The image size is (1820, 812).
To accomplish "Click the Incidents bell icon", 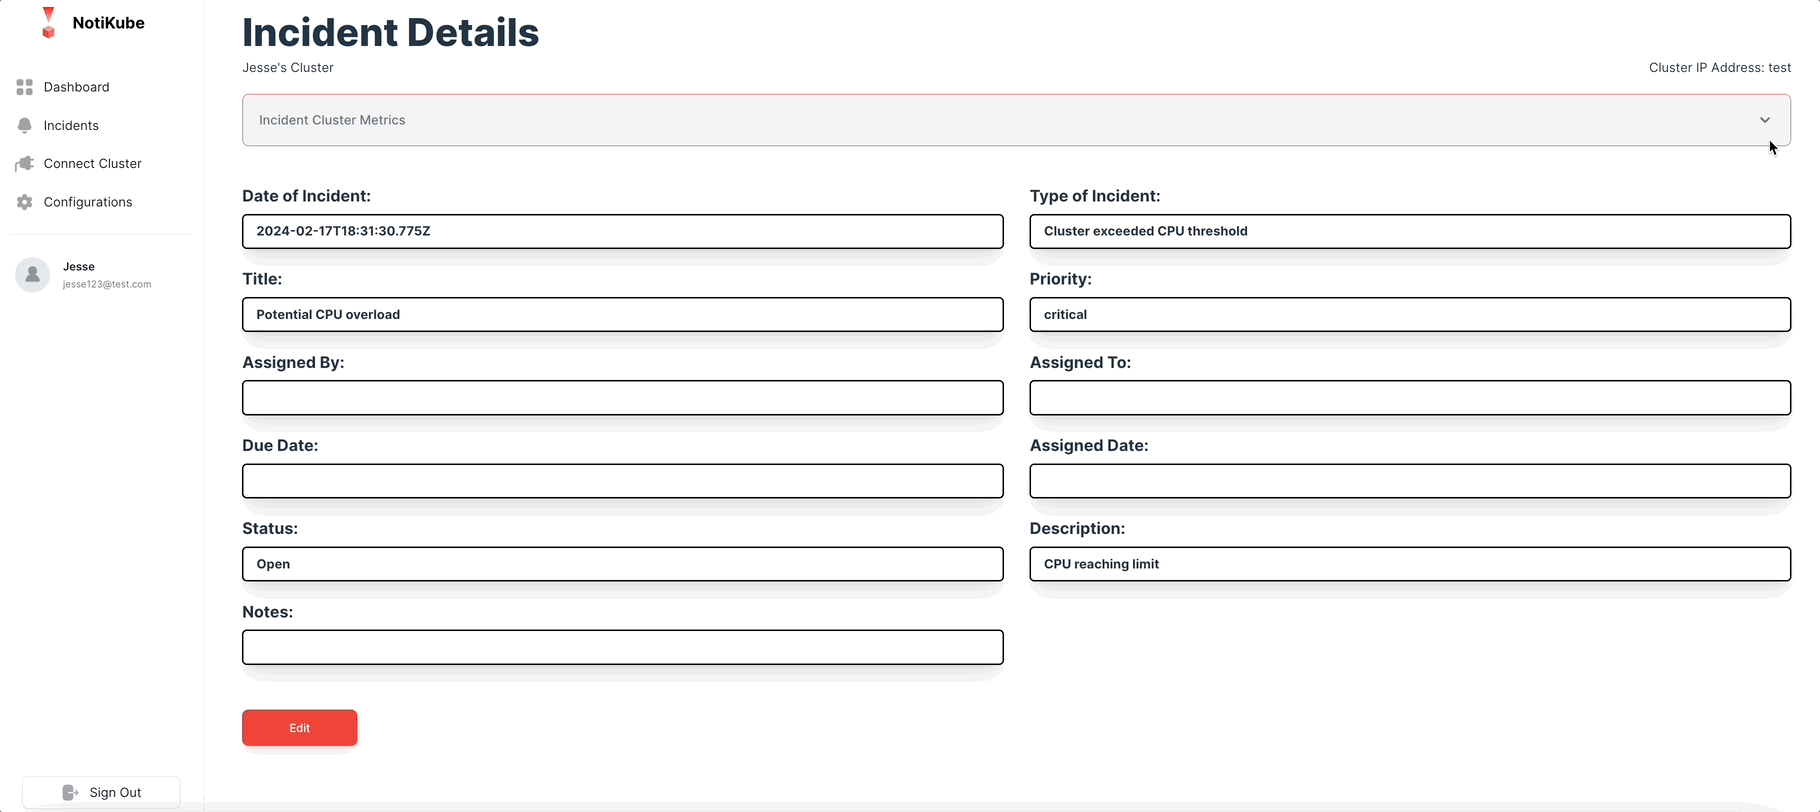I will 25,125.
